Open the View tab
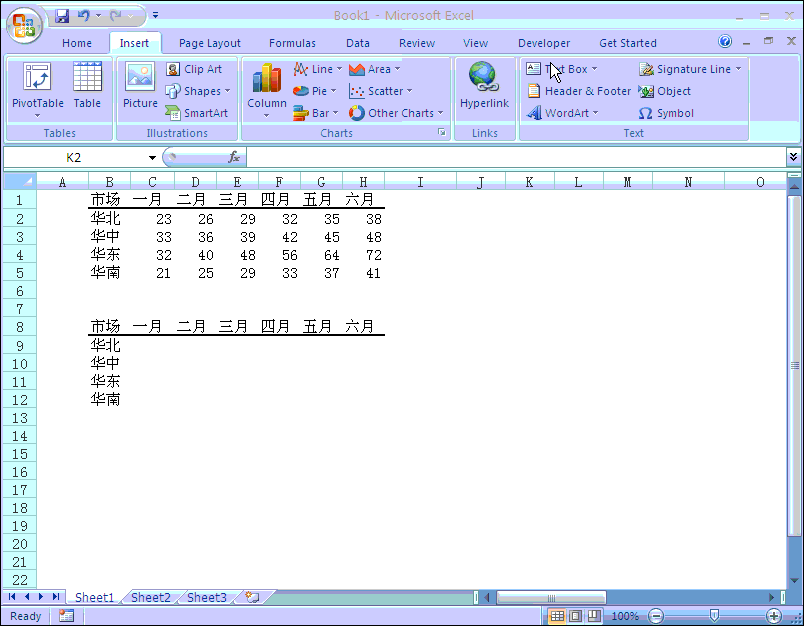Screen dimensions: 804x626 475,43
